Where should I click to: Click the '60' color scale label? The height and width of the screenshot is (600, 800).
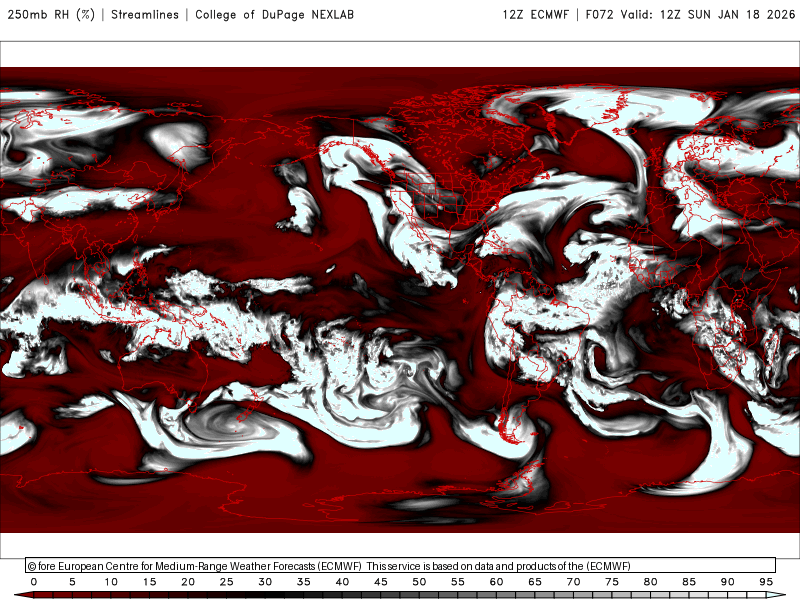tap(496, 582)
